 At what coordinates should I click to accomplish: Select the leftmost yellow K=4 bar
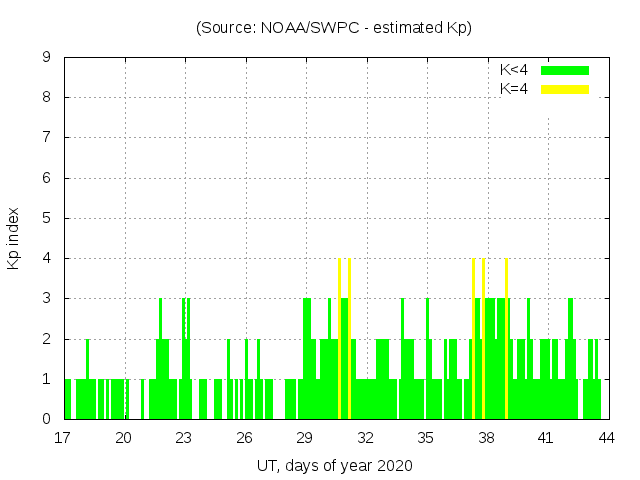340,338
